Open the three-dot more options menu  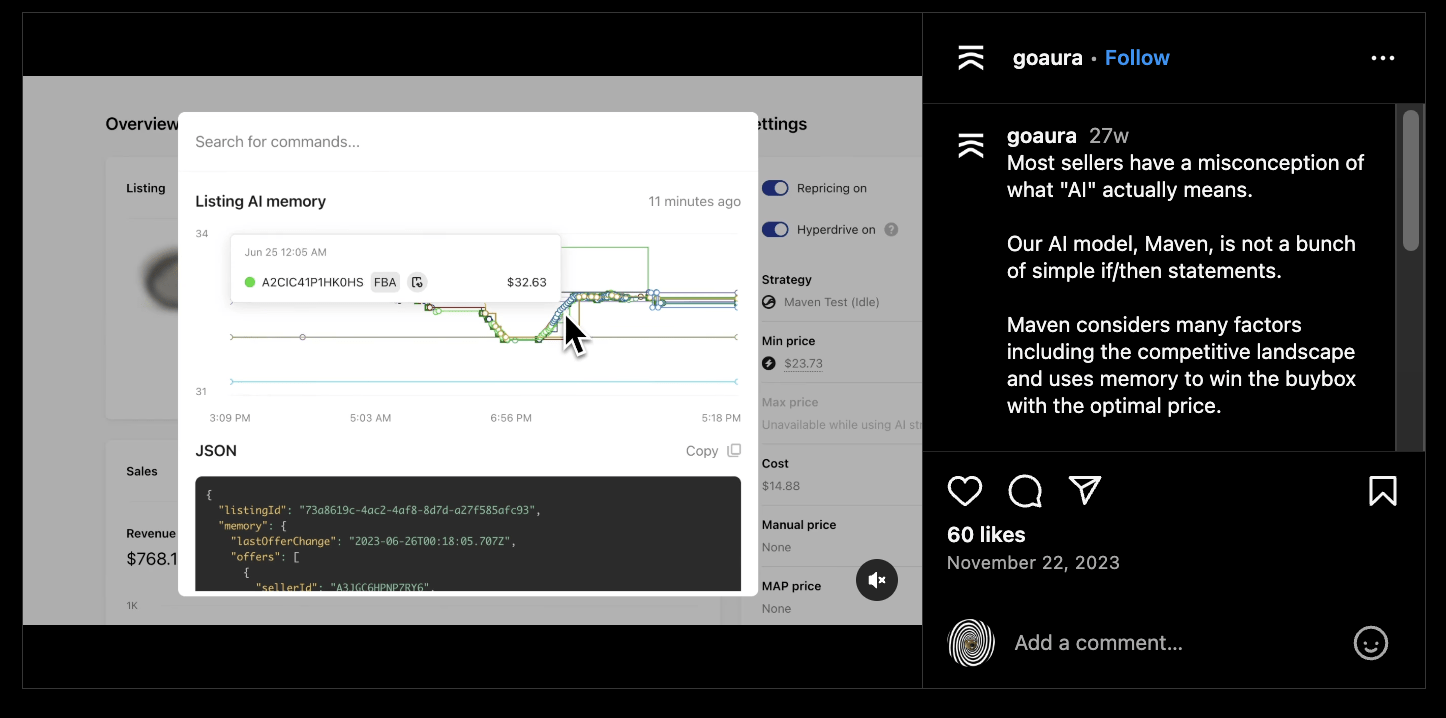coord(1382,58)
